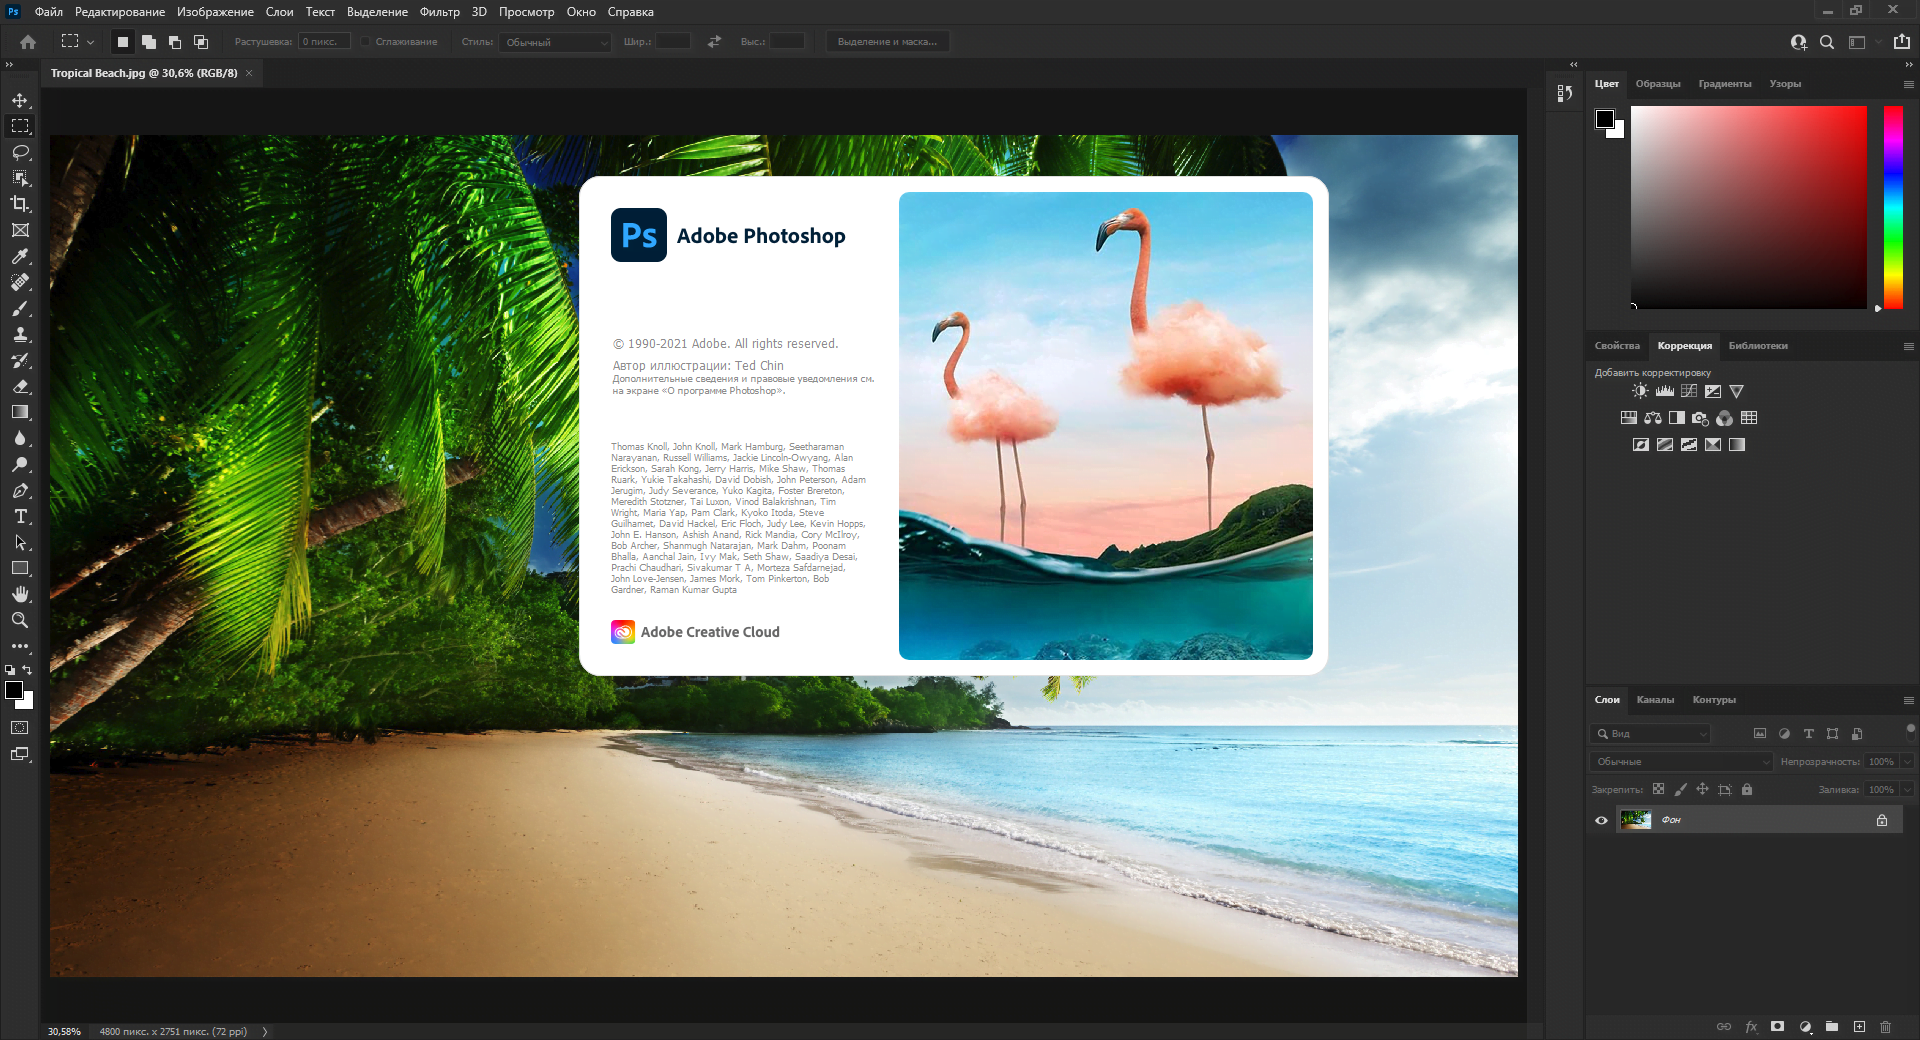Select the Lasso tool
1920x1040 pixels.
coord(20,152)
